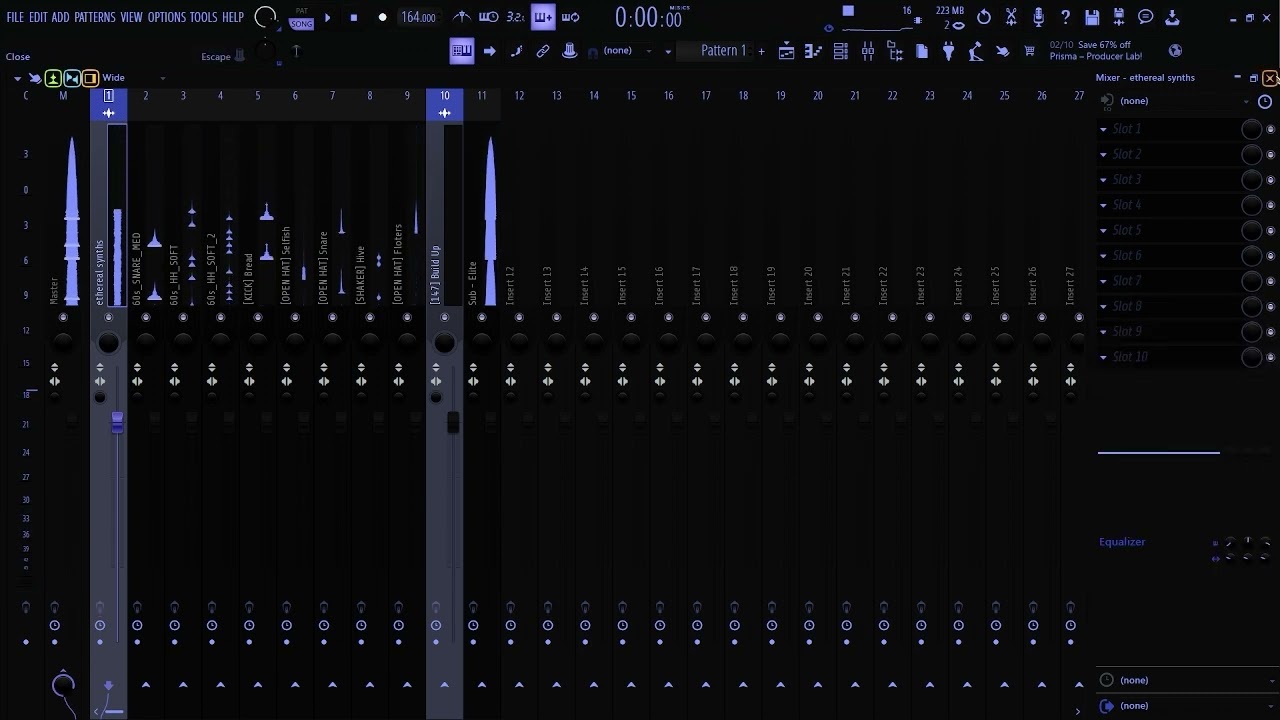Screen dimensions: 1280x720
Task: Toggle loop recording icon
Action: 571,17
